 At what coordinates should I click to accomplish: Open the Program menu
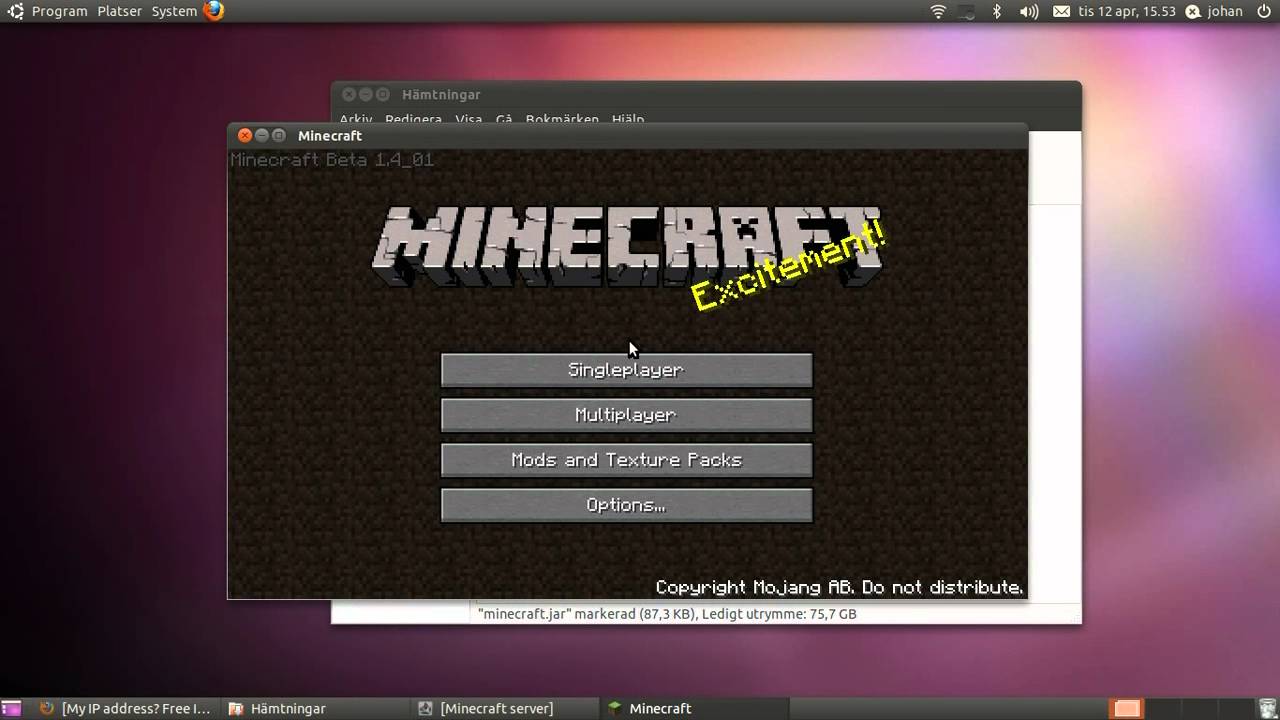(59, 12)
